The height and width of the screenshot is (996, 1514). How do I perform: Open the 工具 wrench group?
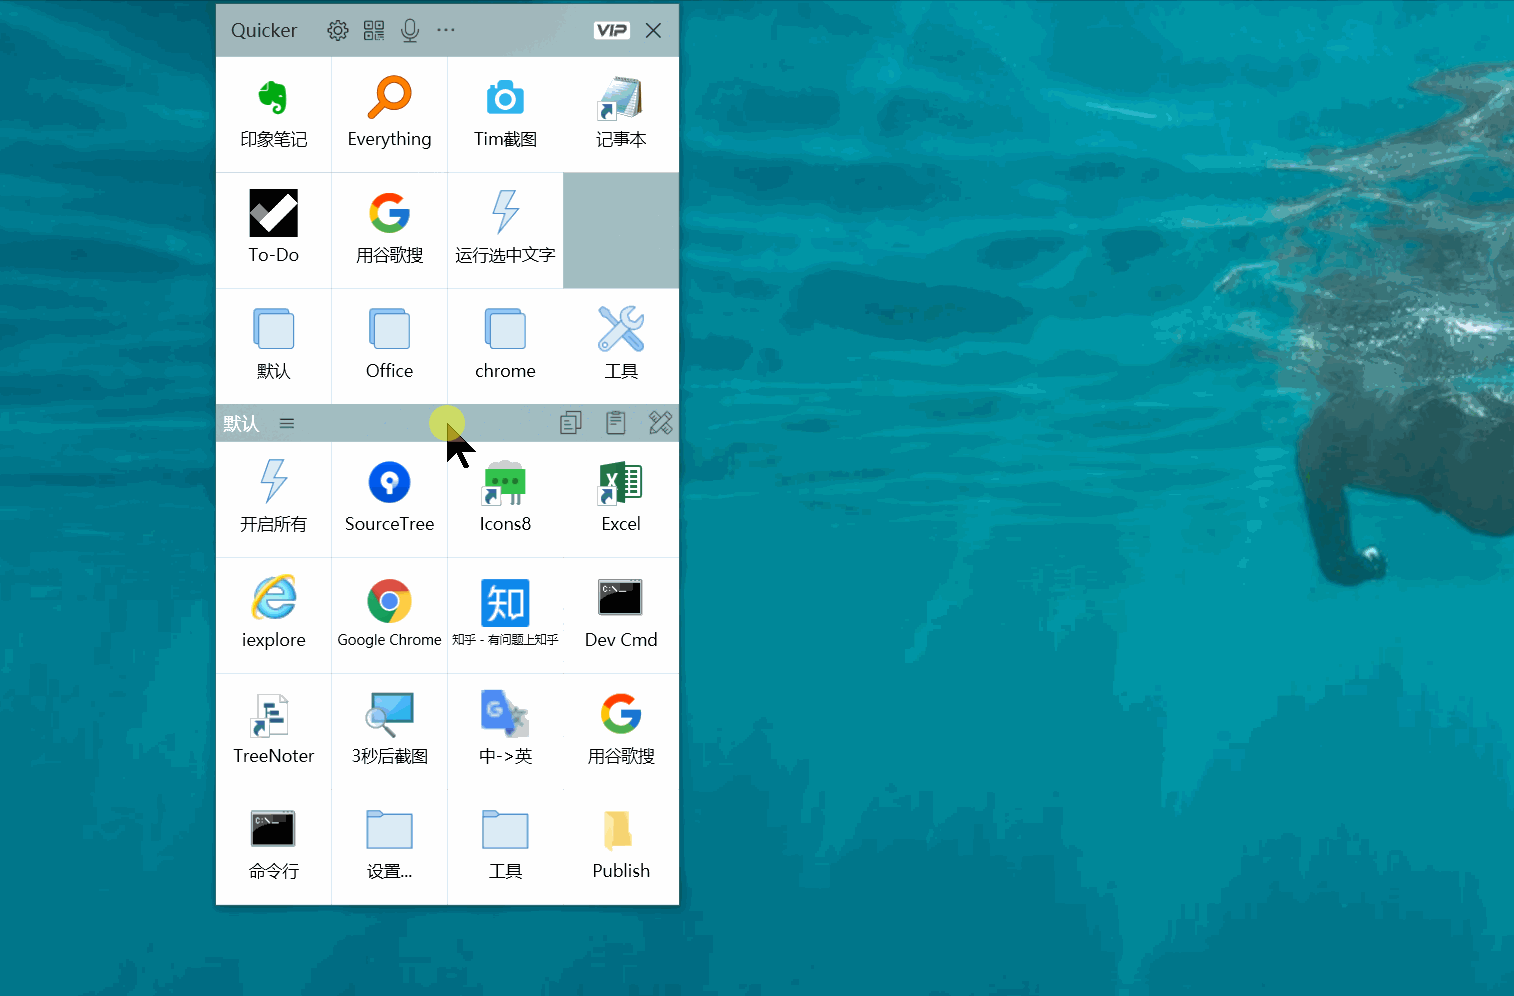click(621, 347)
